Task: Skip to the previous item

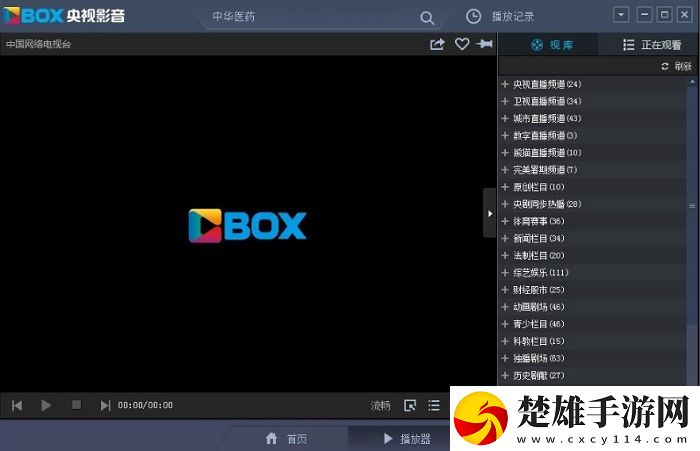Action: (x=17, y=405)
